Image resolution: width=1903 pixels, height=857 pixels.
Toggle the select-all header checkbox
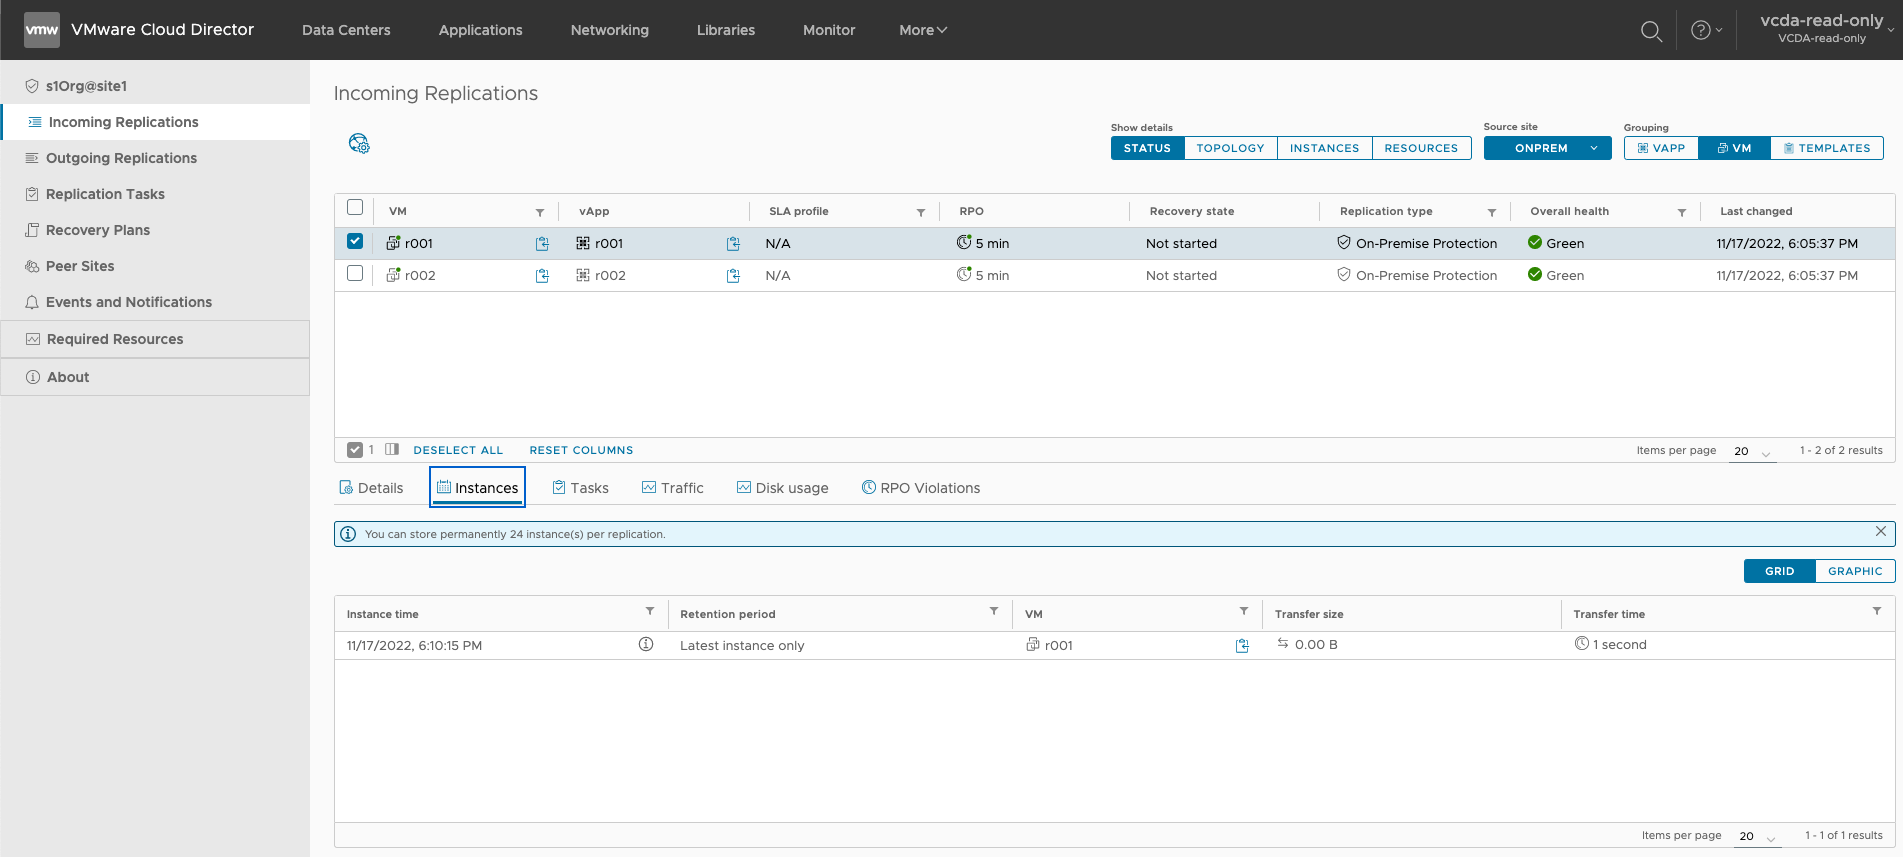355,208
